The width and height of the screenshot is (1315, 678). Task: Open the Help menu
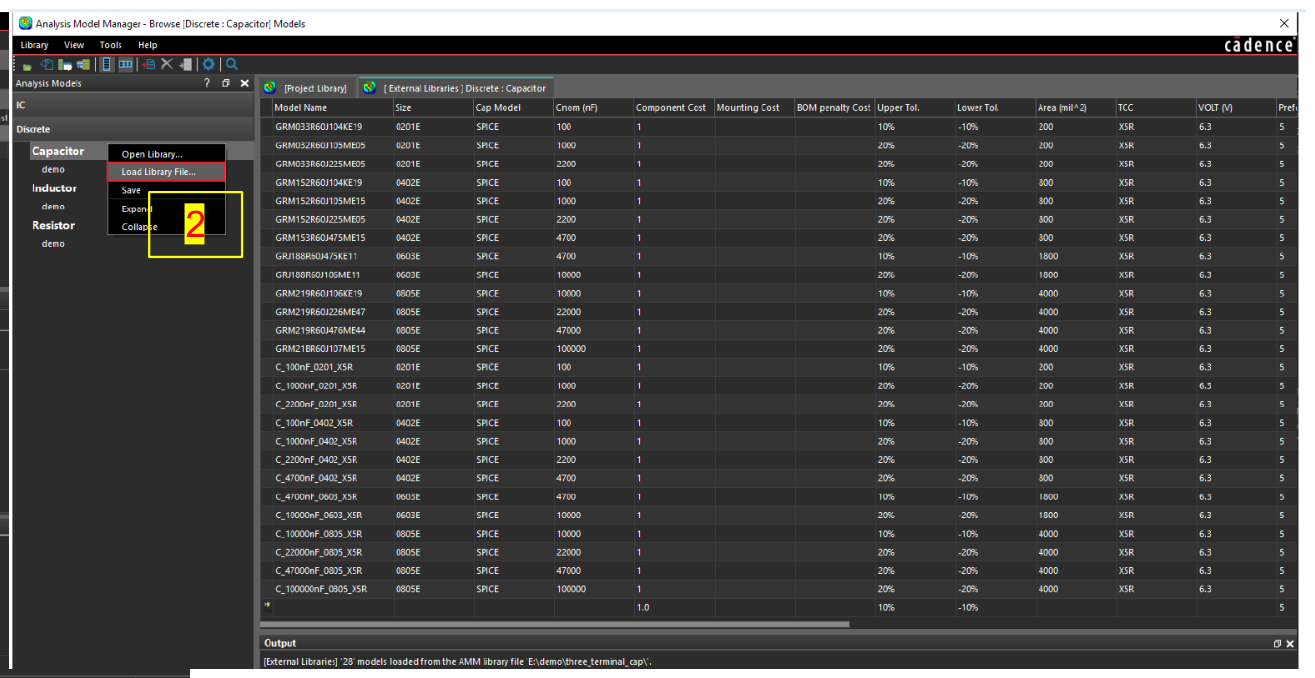[x=147, y=45]
